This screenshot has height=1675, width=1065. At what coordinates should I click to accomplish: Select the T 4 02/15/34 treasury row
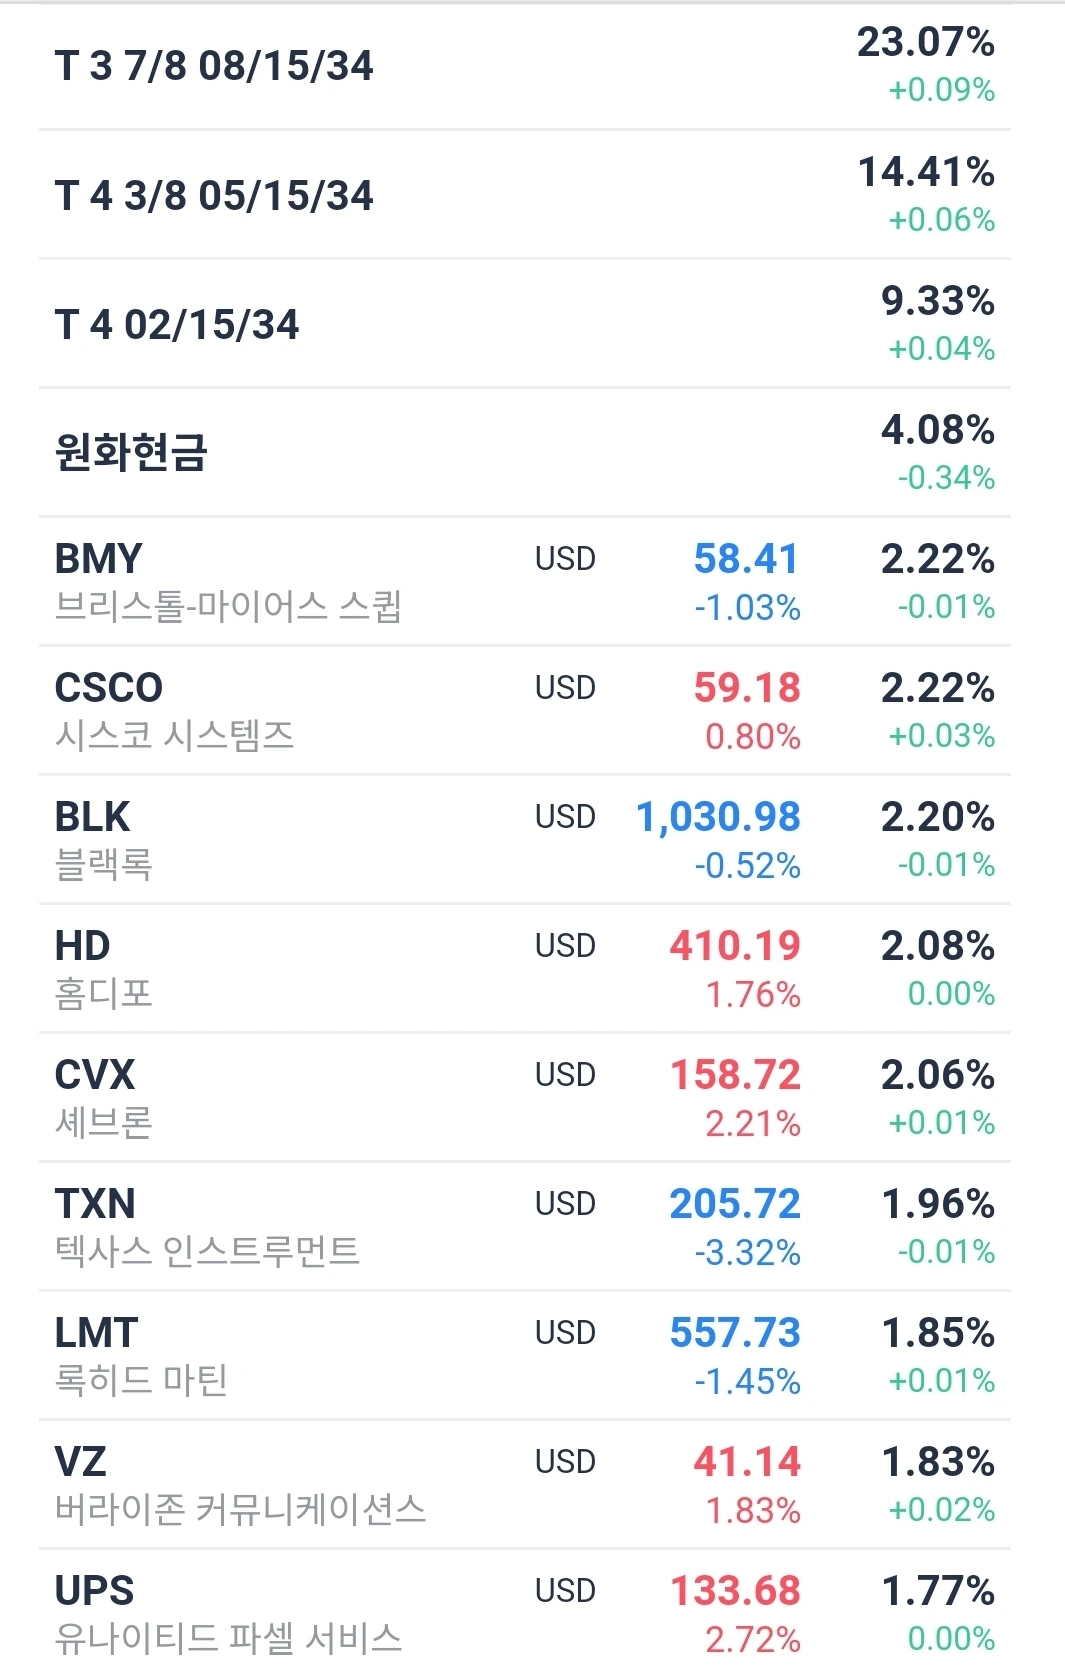click(x=177, y=324)
